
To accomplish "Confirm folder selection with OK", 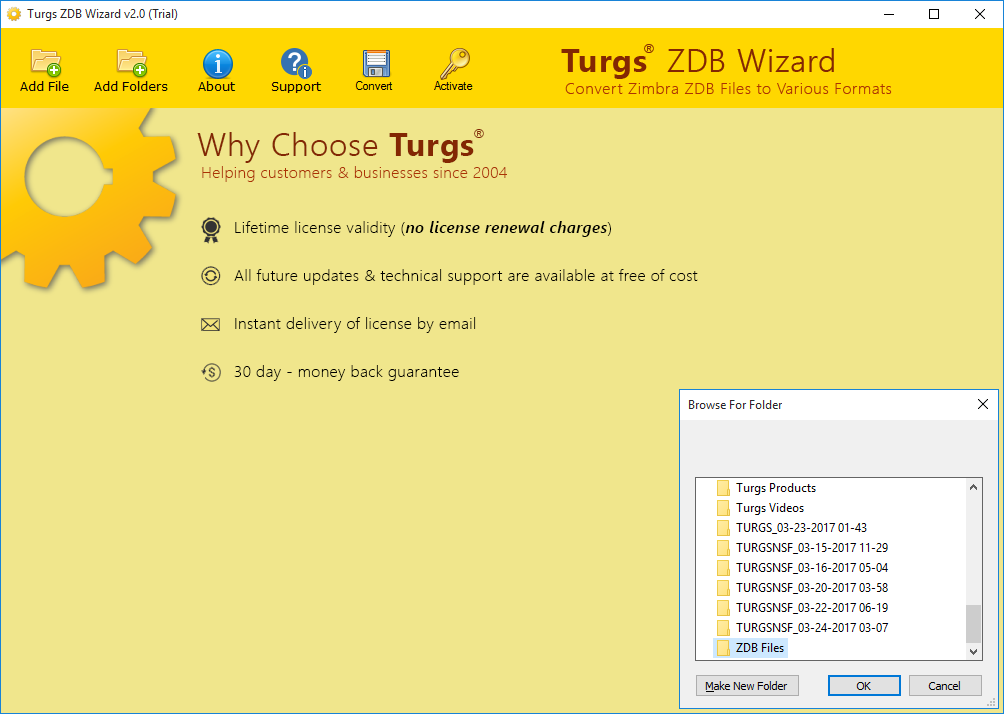I will point(864,686).
